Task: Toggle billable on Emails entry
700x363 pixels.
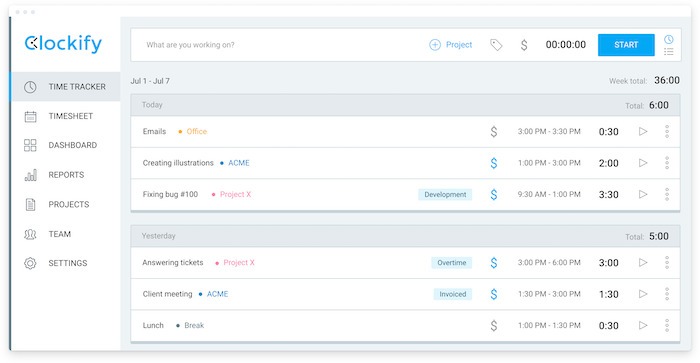Action: 494,131
